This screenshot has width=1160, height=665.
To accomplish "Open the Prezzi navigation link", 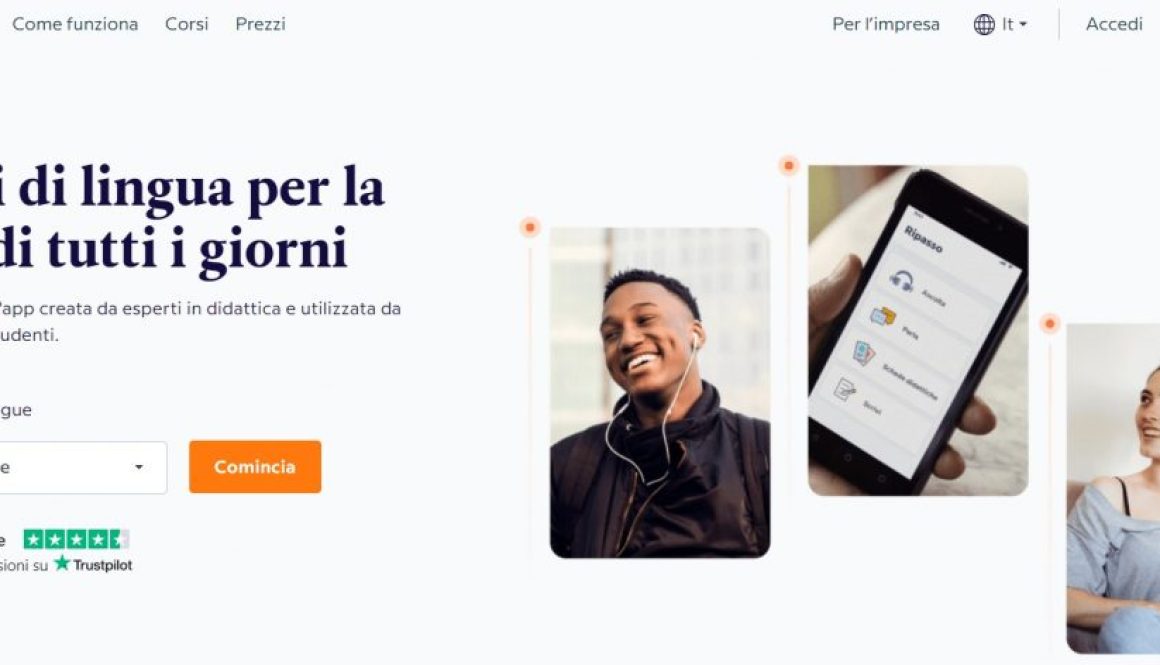I will coord(260,24).
